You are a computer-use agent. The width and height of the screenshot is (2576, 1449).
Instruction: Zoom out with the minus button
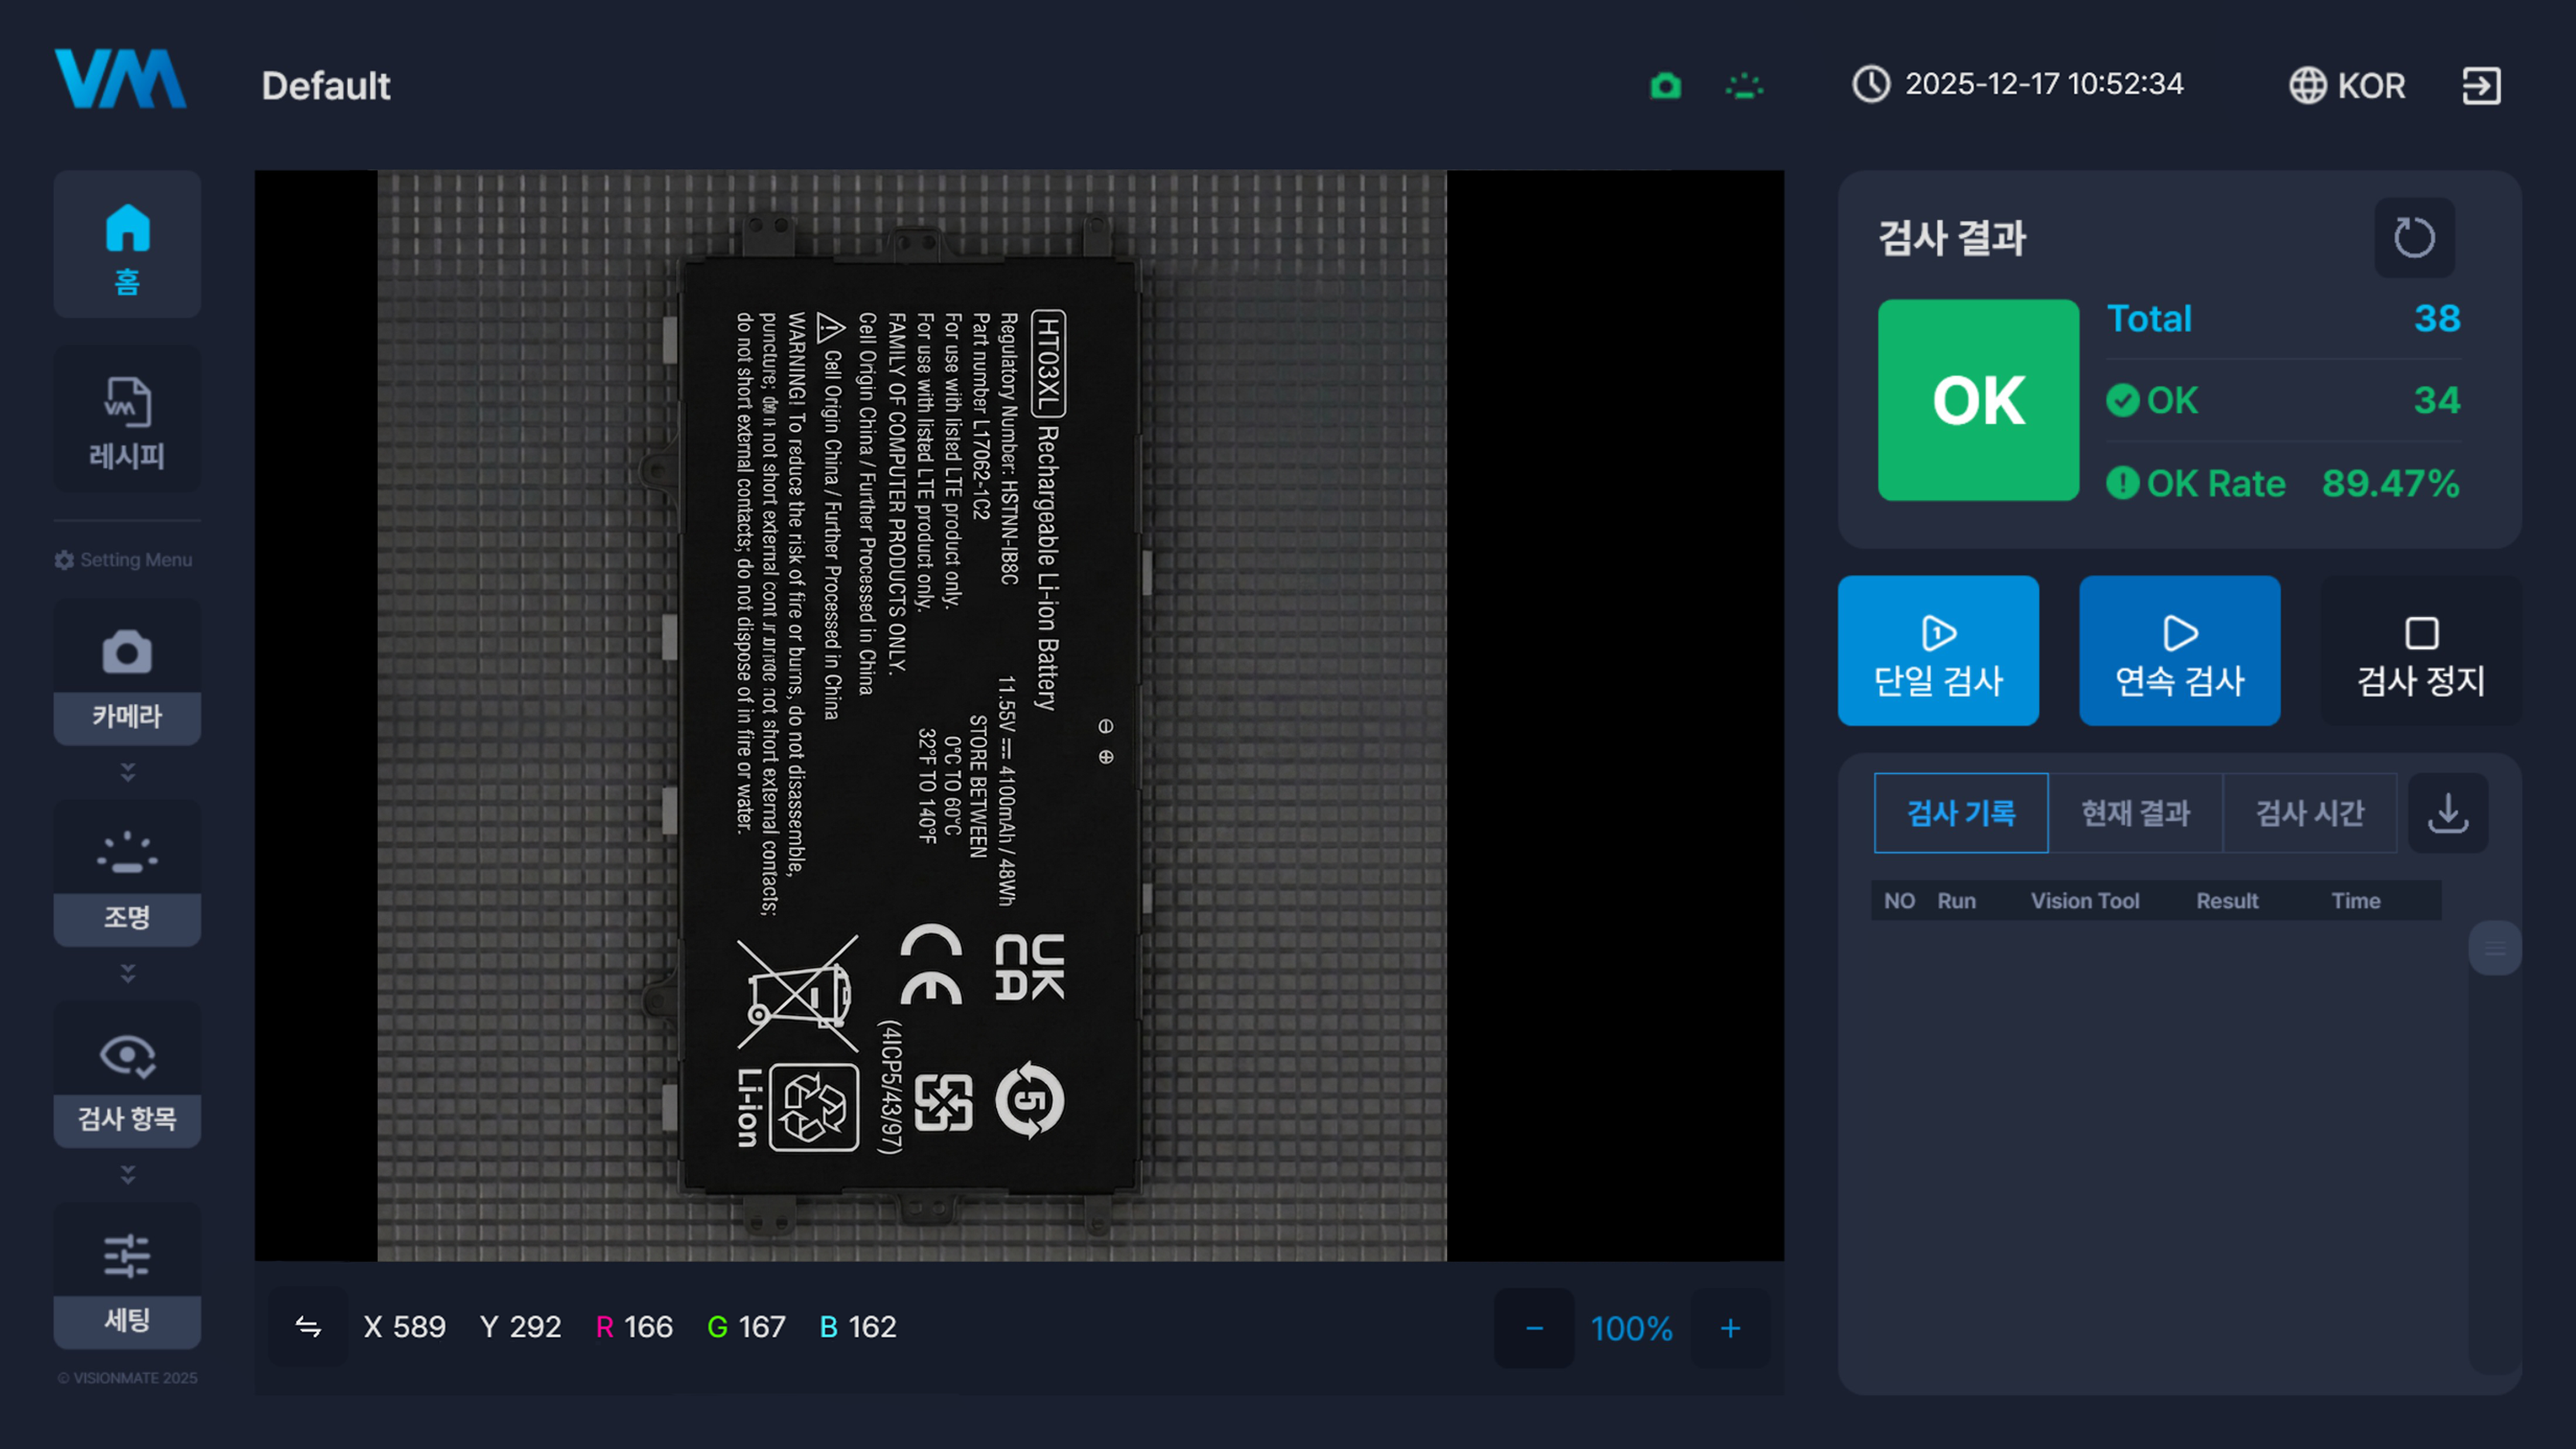point(1534,1328)
